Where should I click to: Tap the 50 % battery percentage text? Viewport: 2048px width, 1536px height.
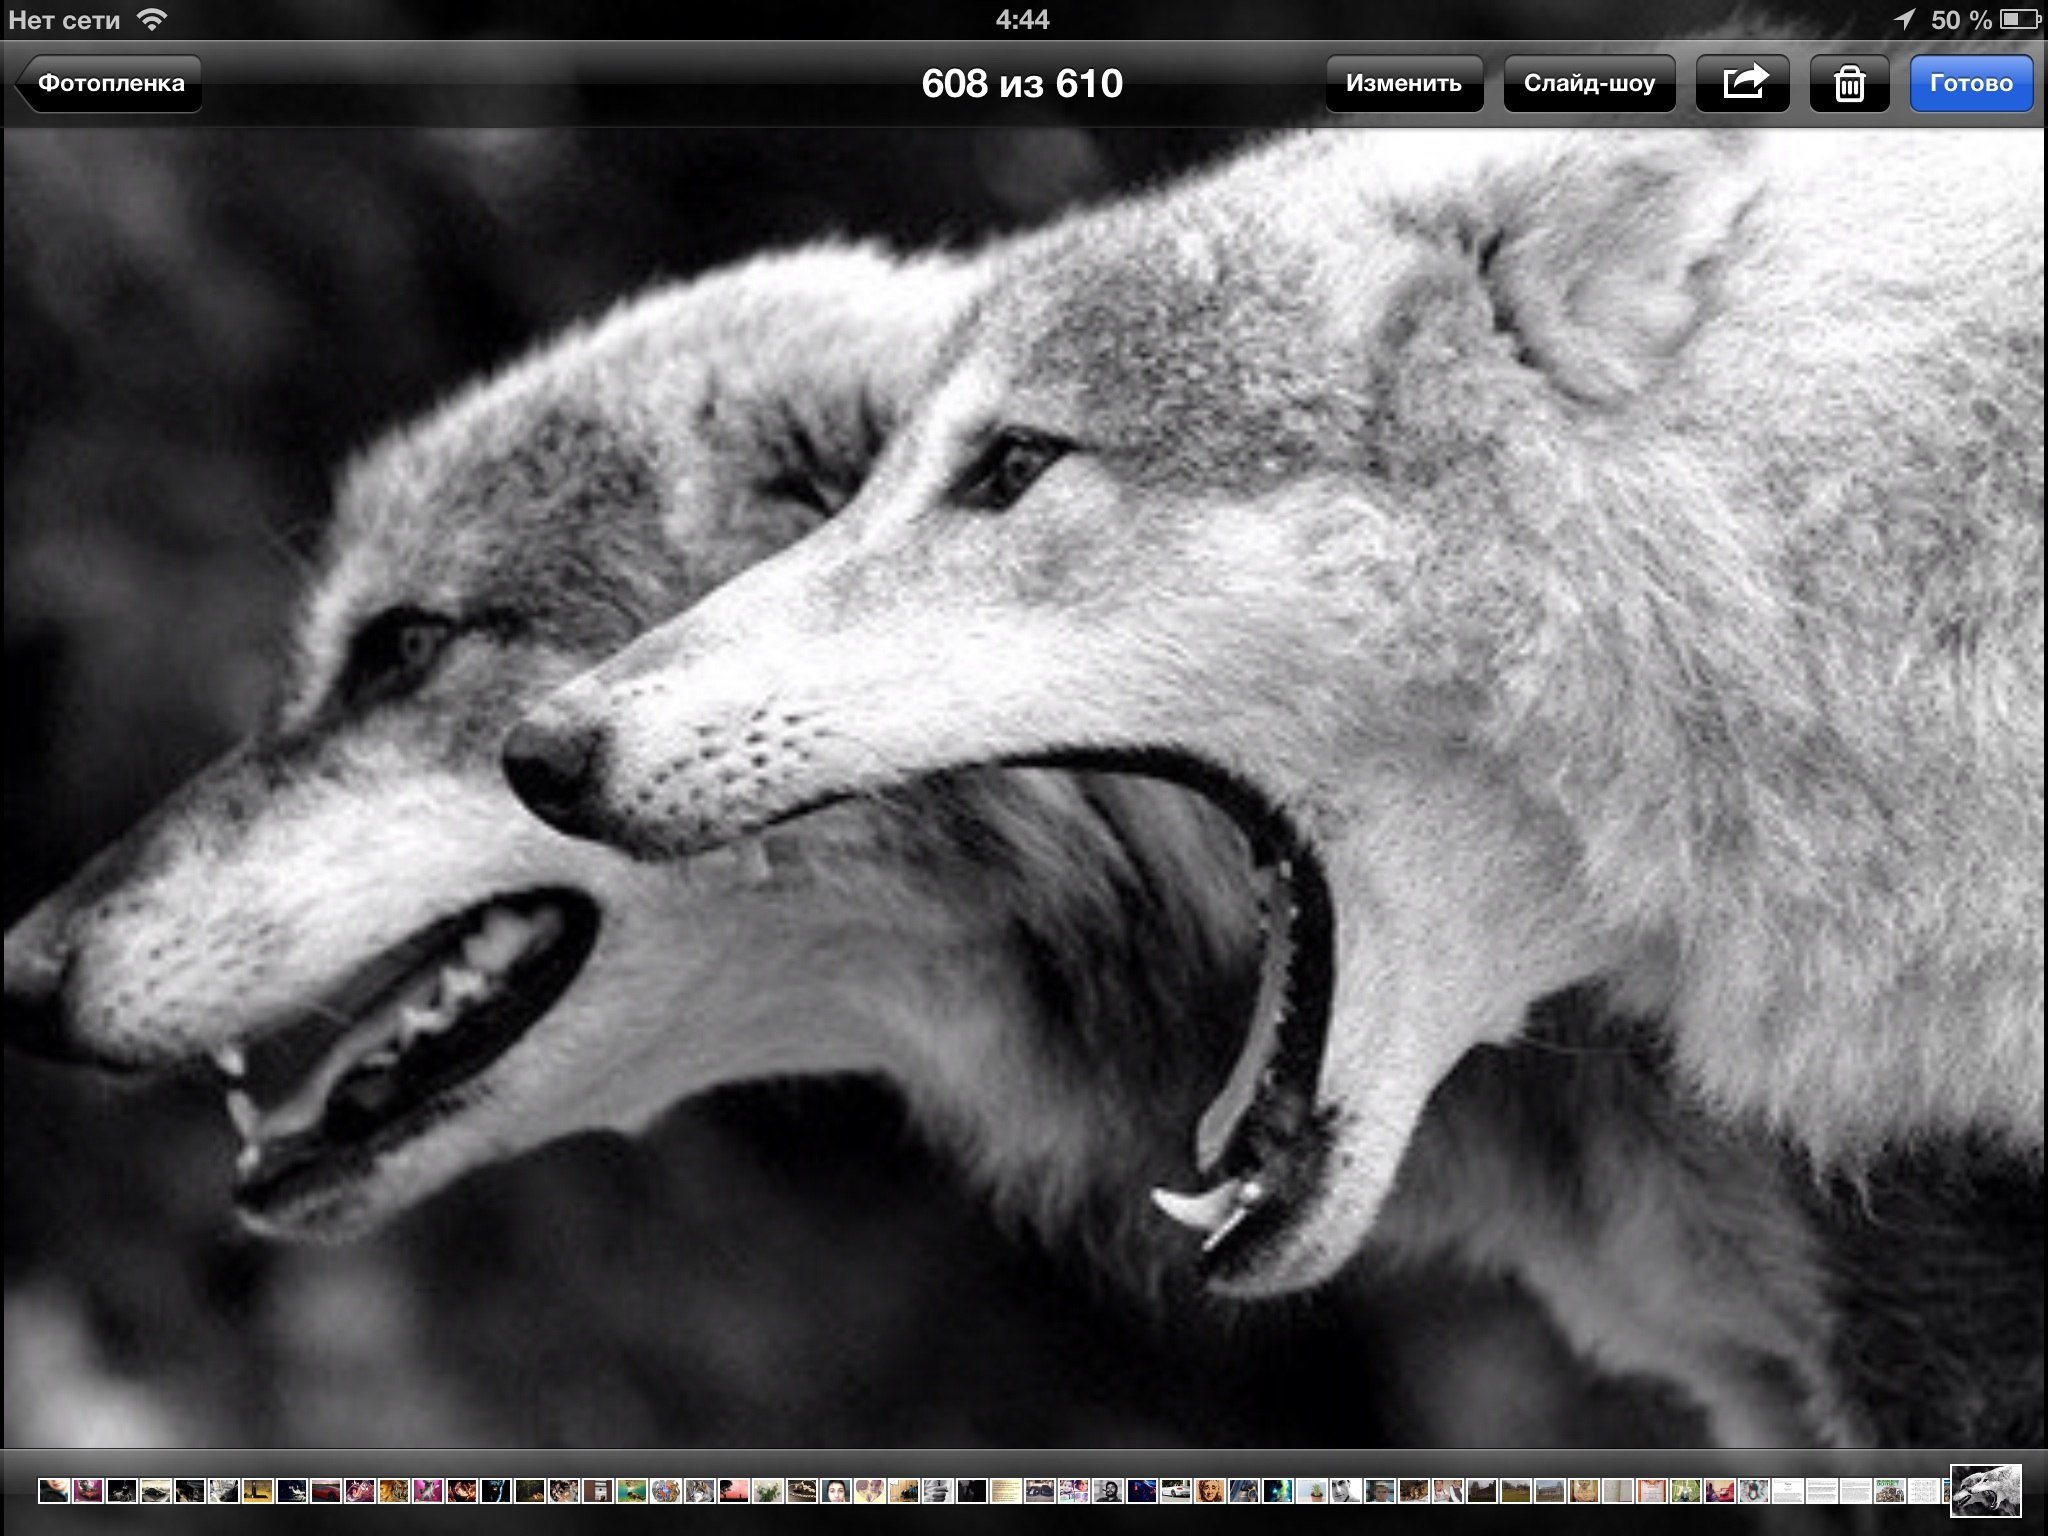click(1961, 19)
